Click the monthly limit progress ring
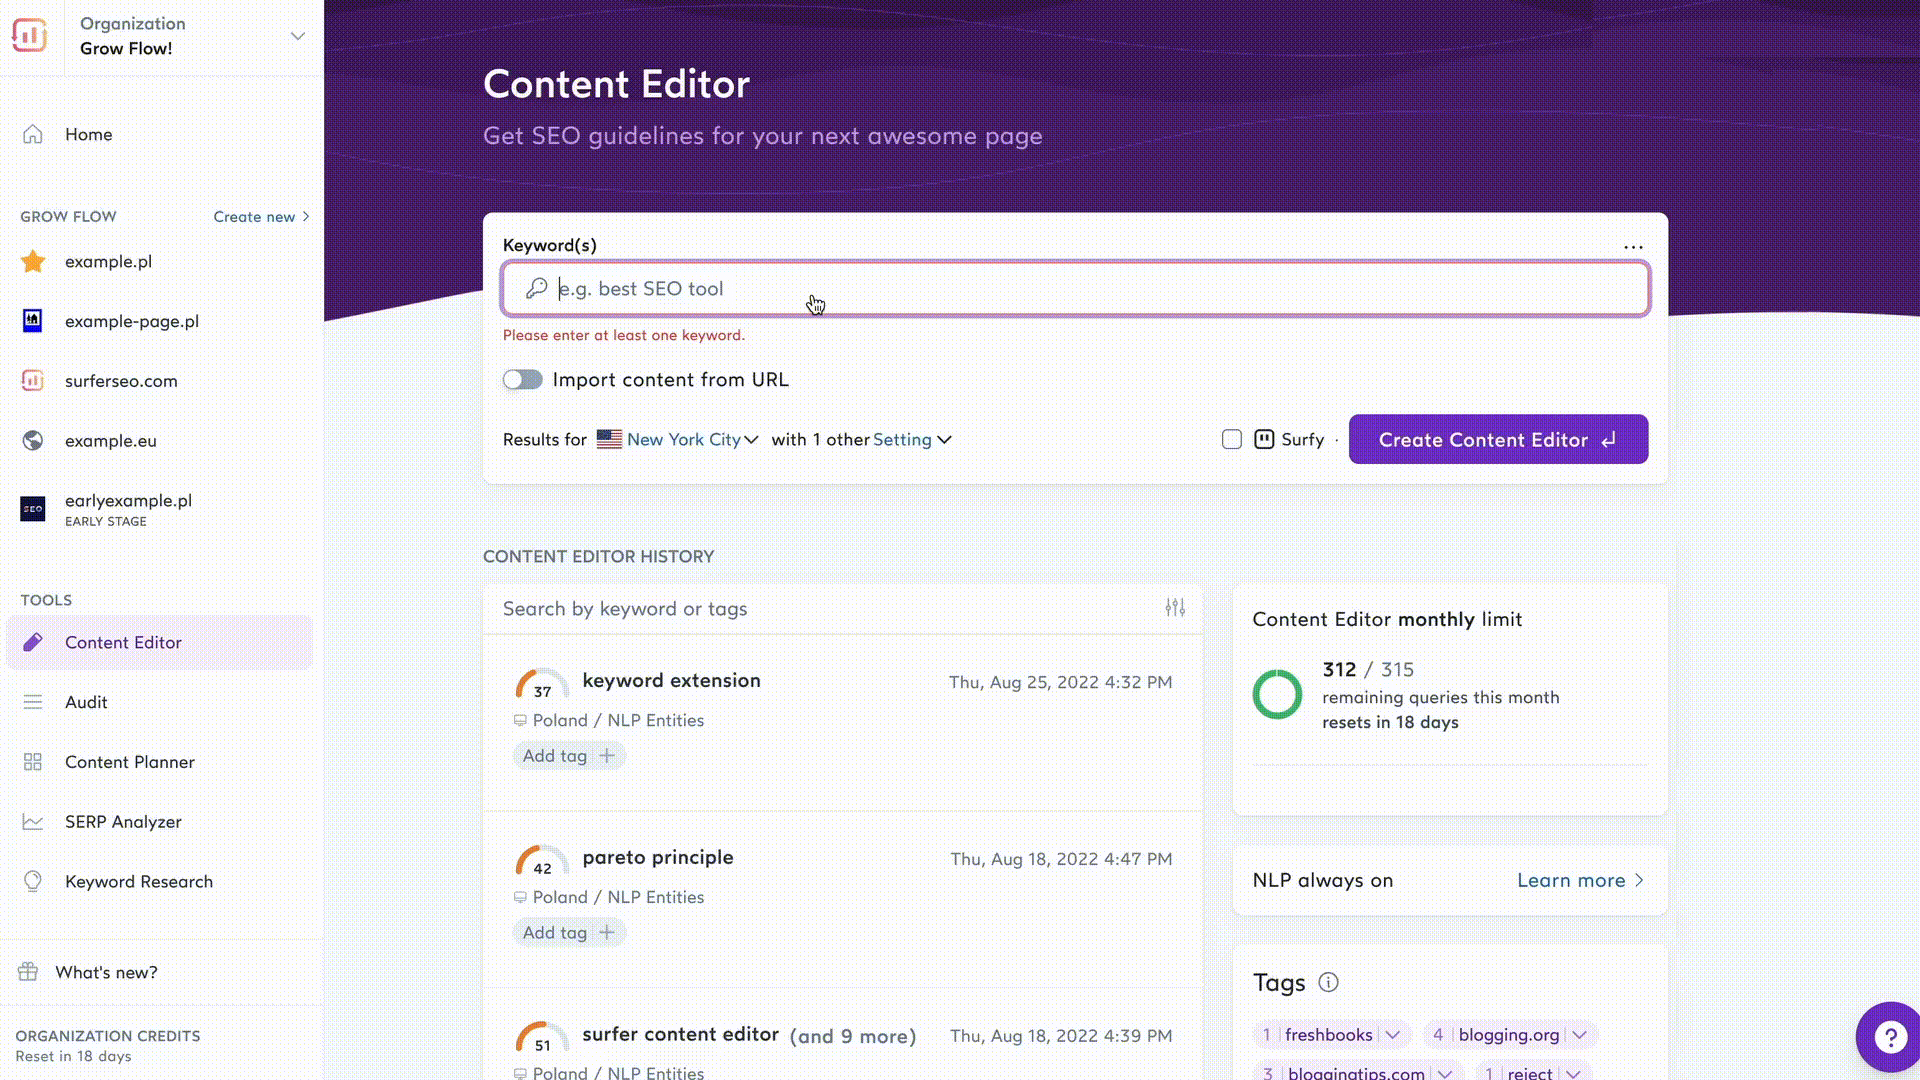 coord(1277,694)
